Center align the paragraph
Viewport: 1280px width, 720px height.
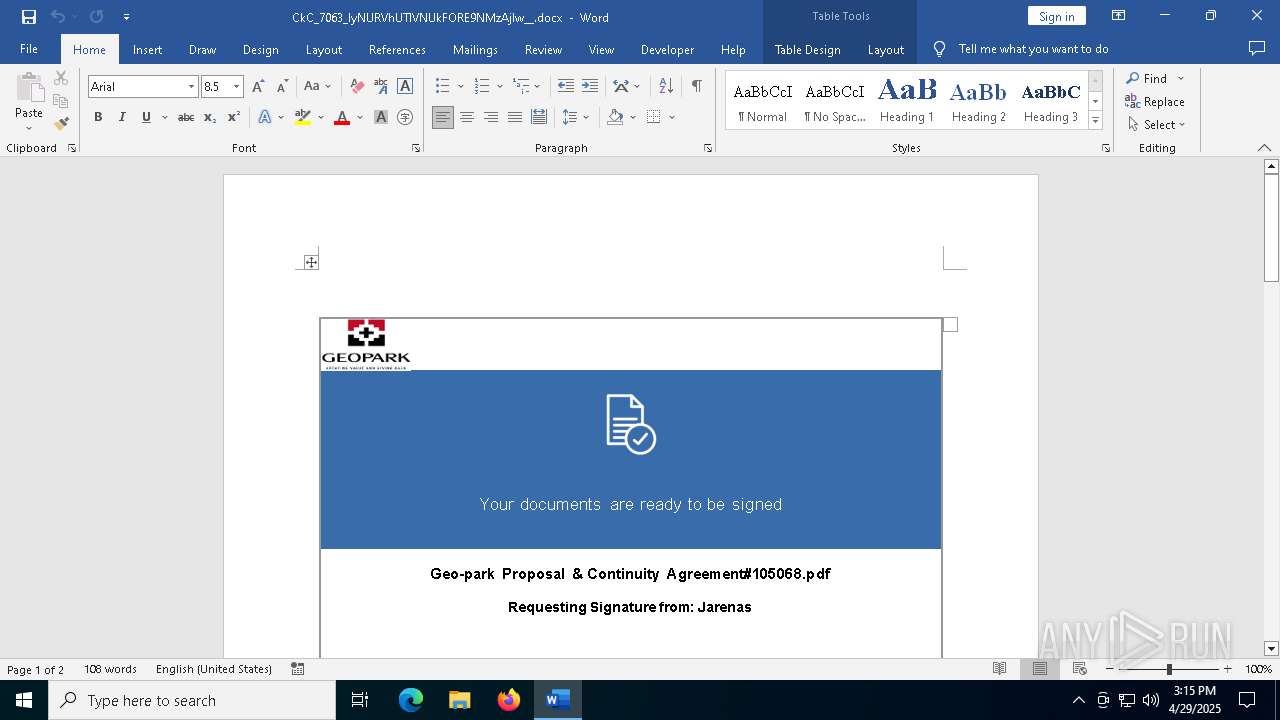(467, 117)
